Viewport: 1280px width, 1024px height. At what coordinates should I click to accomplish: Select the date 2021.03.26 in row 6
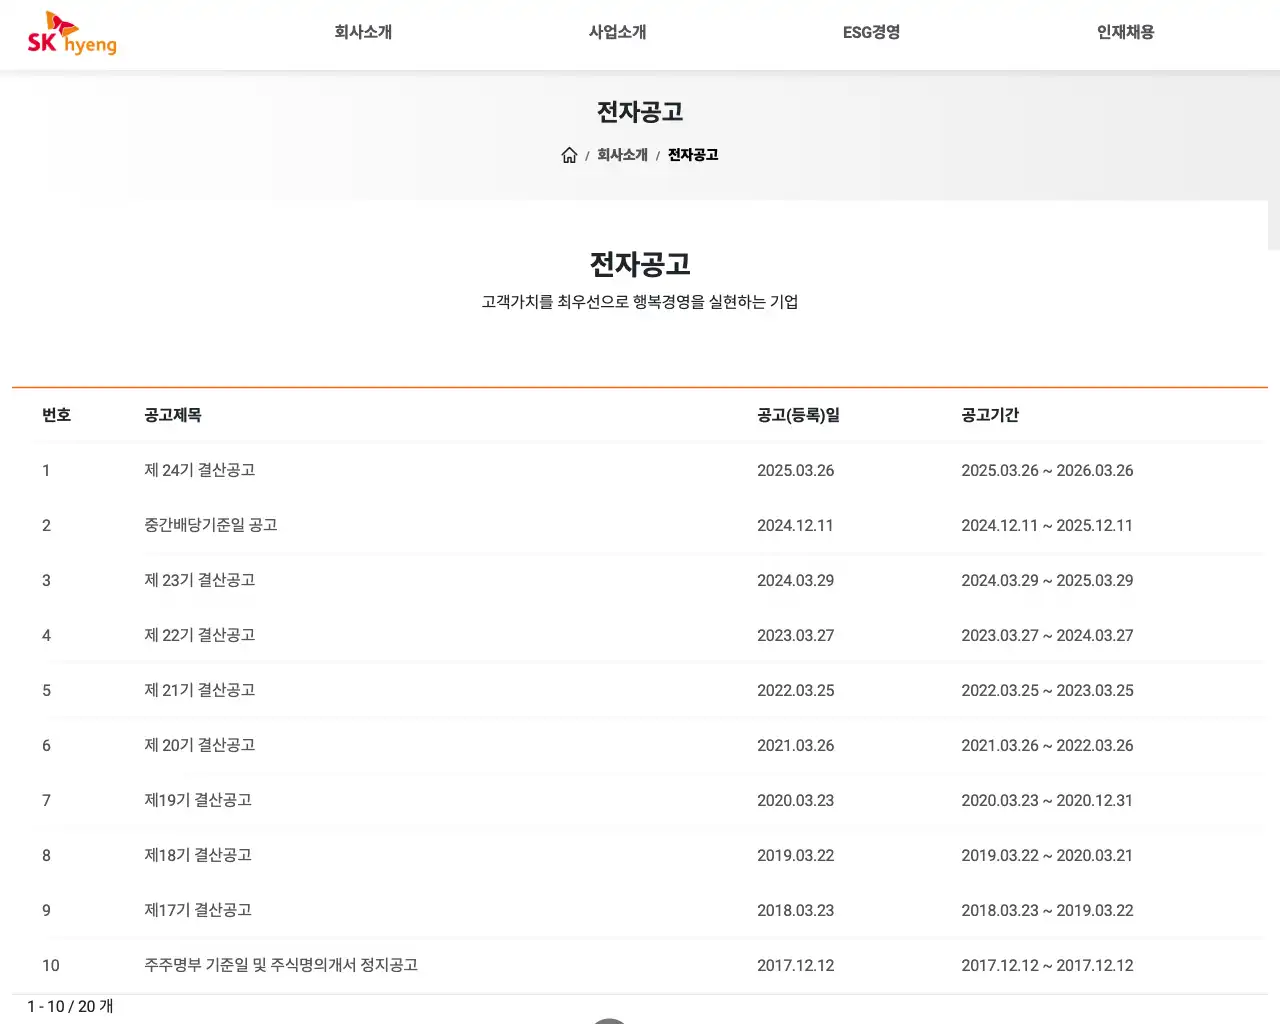click(795, 745)
